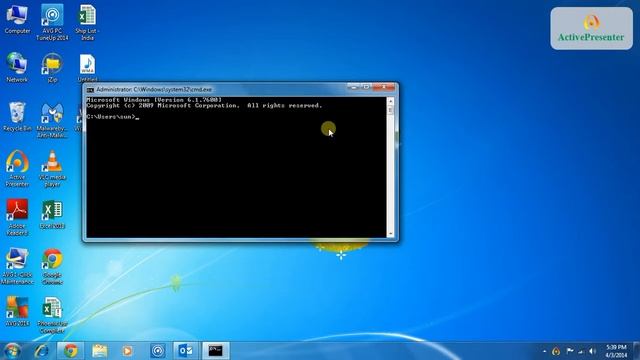Open the Windows Start menu
The image size is (640, 360).
[x=12, y=351]
